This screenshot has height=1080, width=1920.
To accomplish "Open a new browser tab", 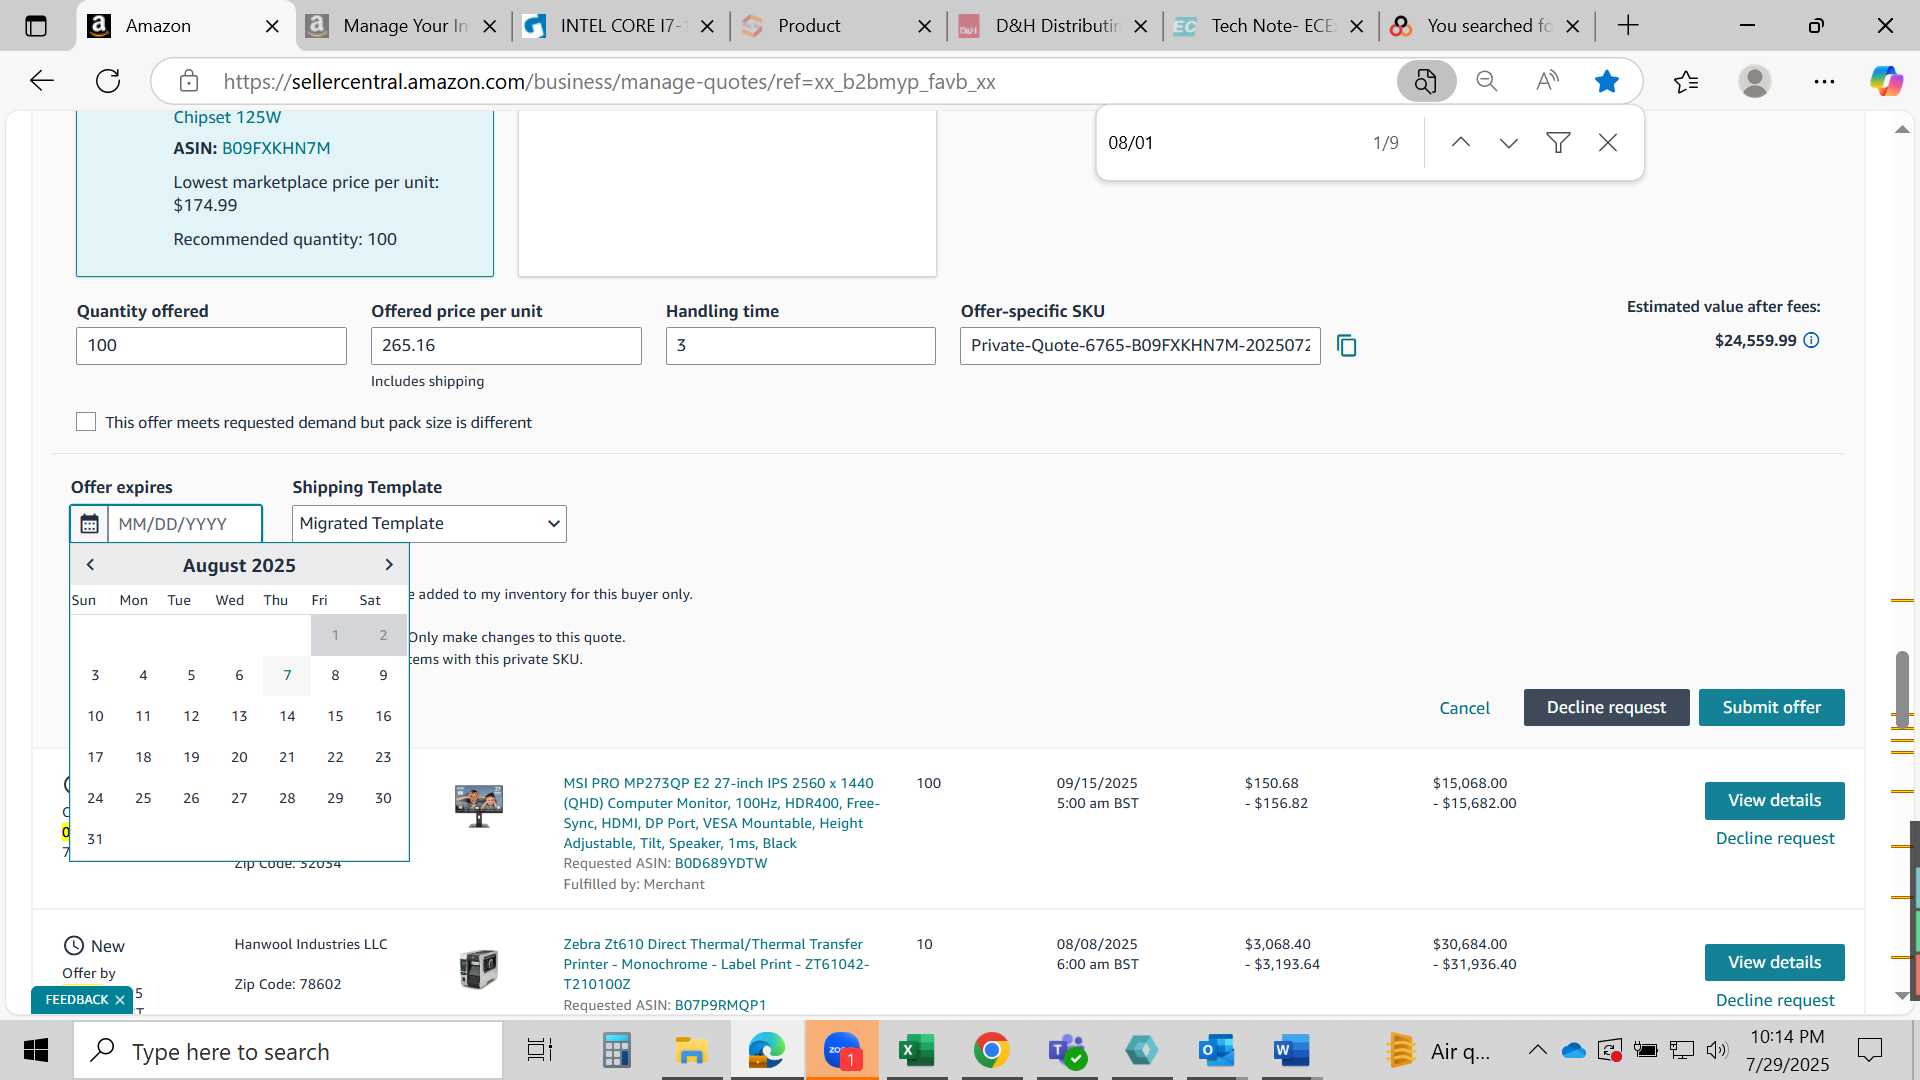I will click(1628, 26).
